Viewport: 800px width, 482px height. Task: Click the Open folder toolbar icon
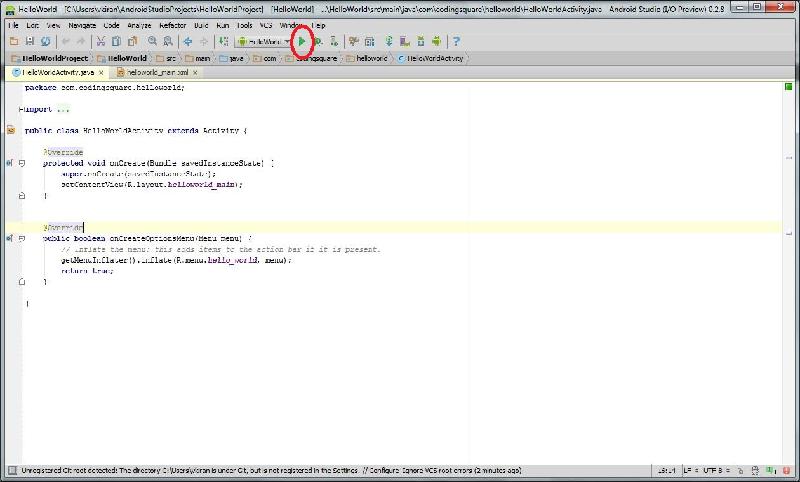coord(14,41)
